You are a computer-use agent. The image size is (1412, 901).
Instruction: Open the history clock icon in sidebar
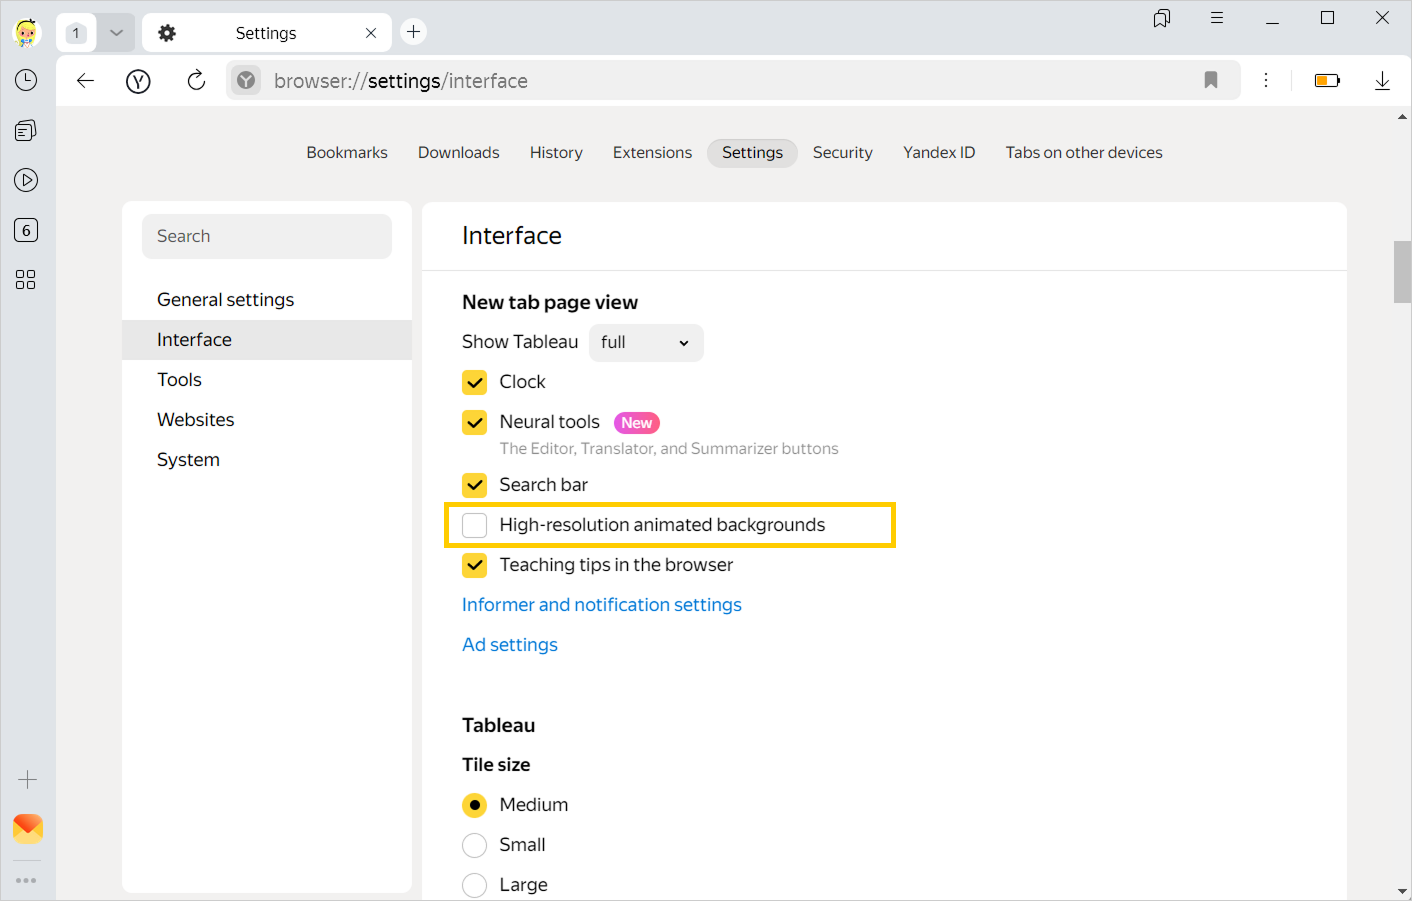[x=26, y=80]
